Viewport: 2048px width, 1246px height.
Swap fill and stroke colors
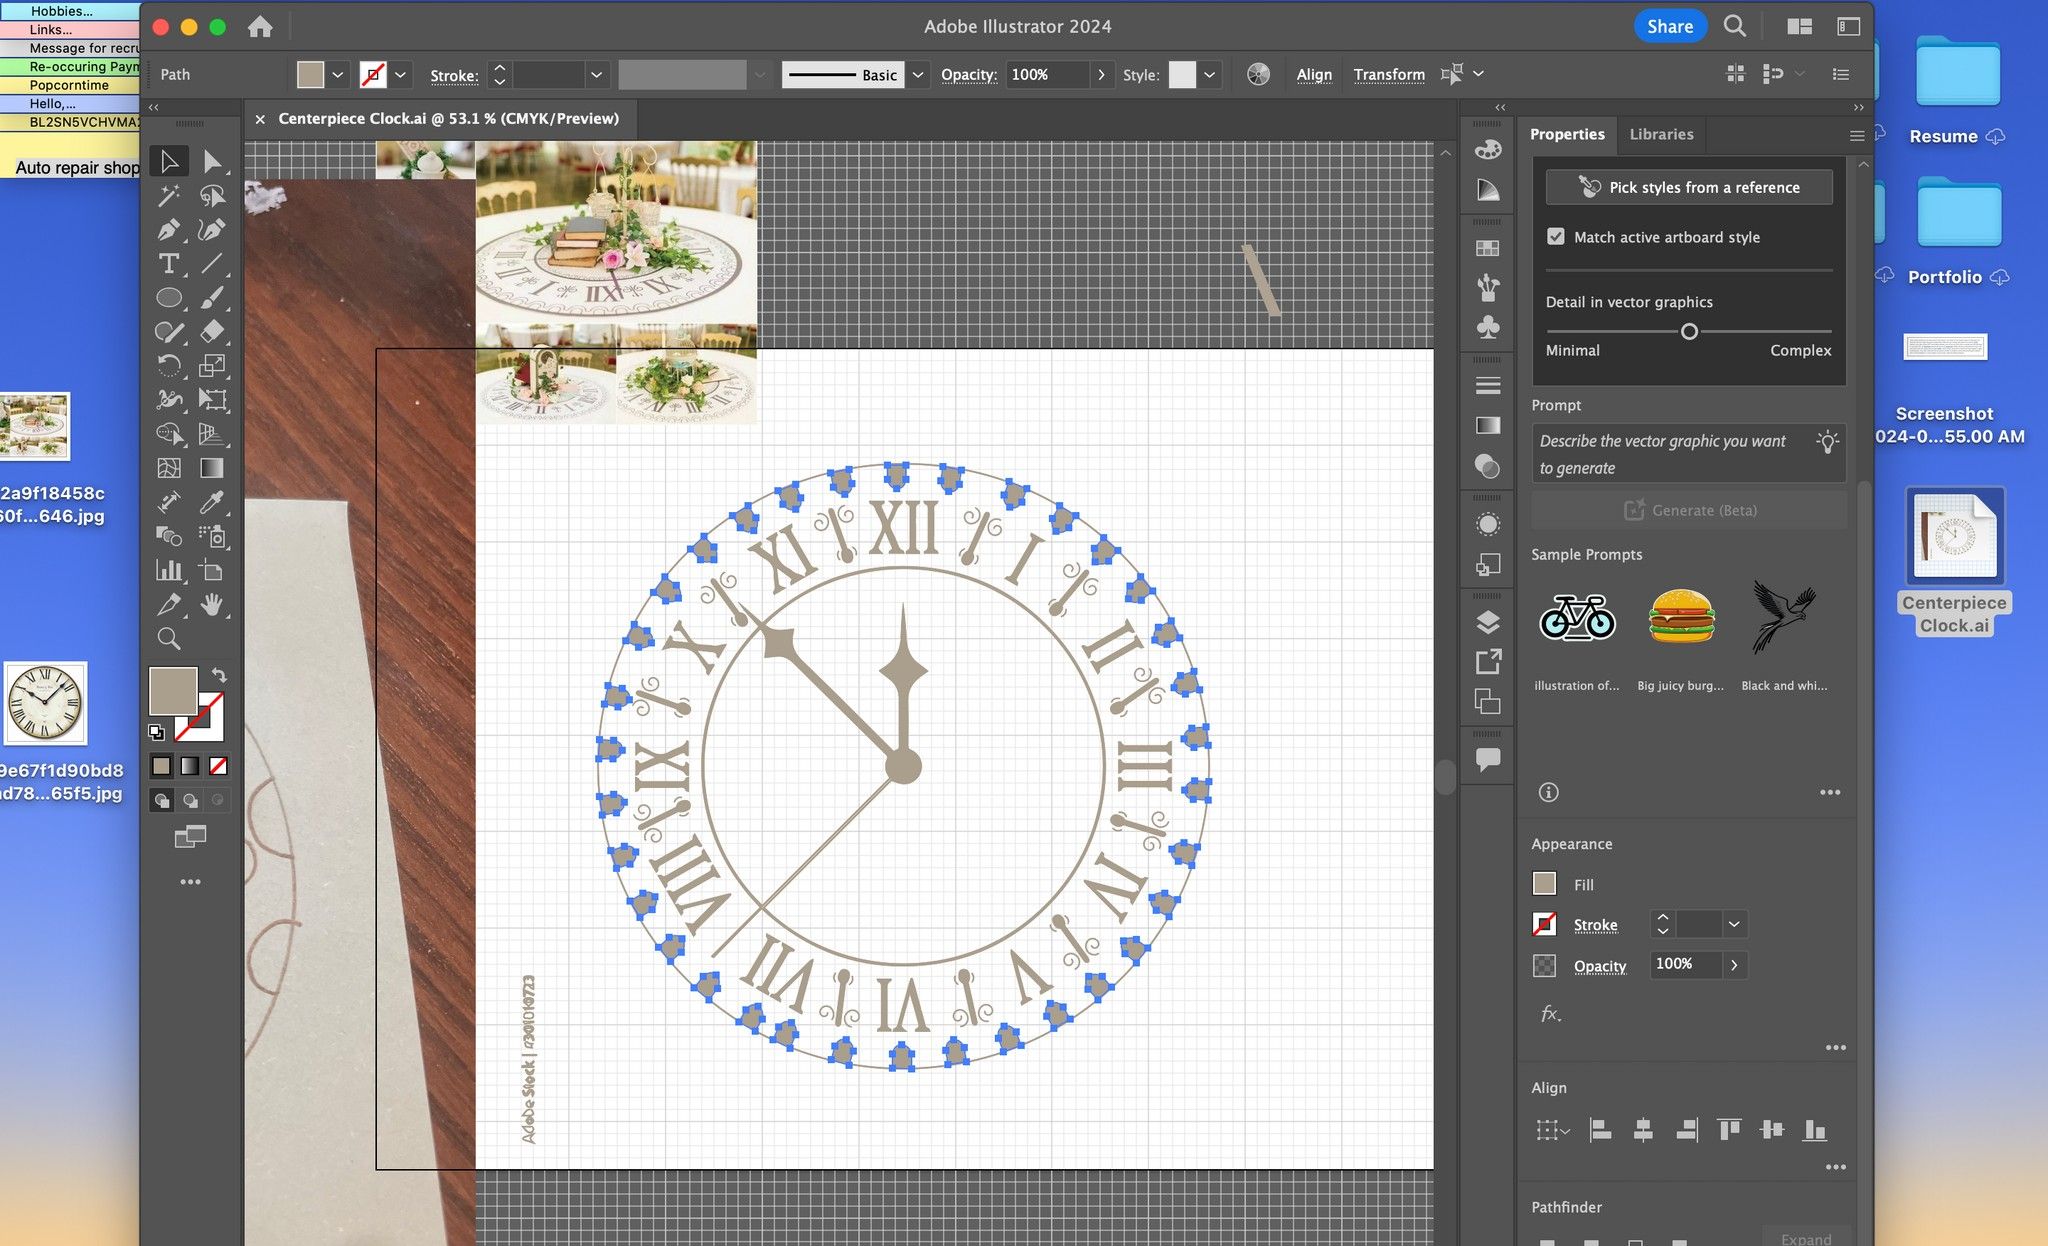click(x=220, y=675)
